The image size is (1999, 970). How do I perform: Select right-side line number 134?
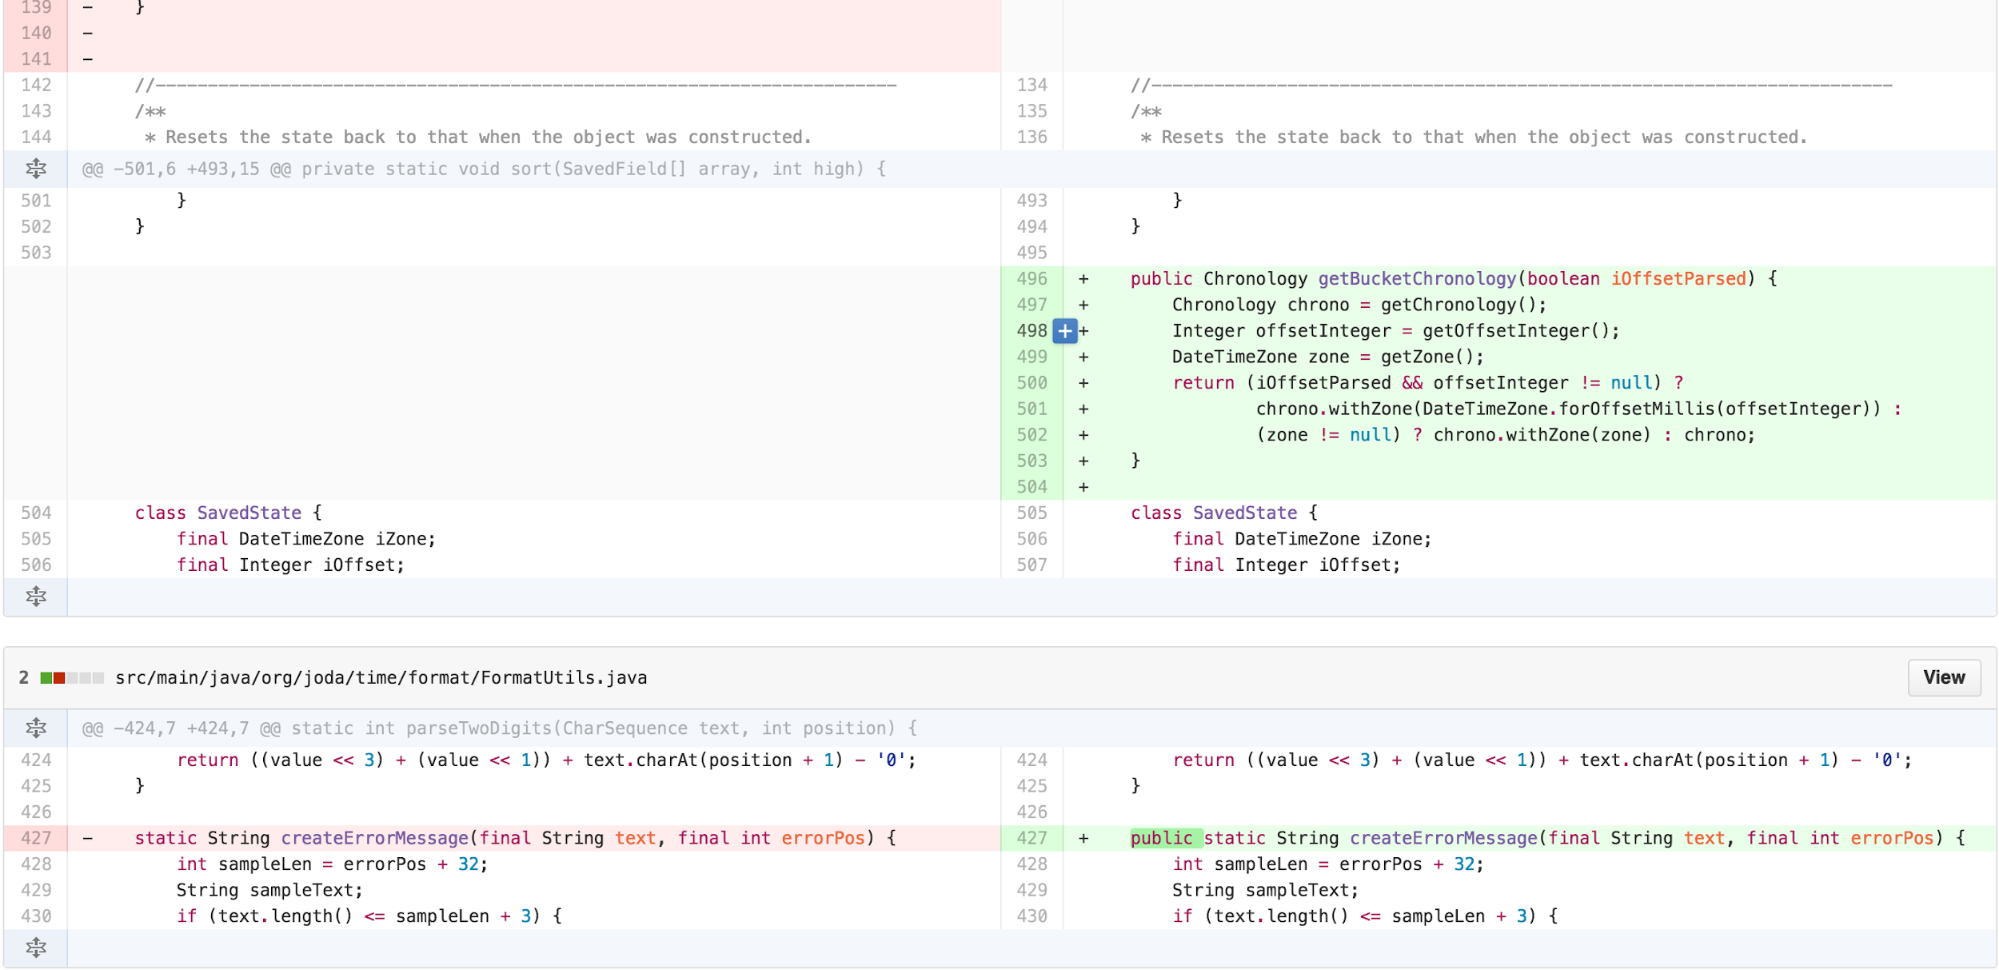[1032, 85]
